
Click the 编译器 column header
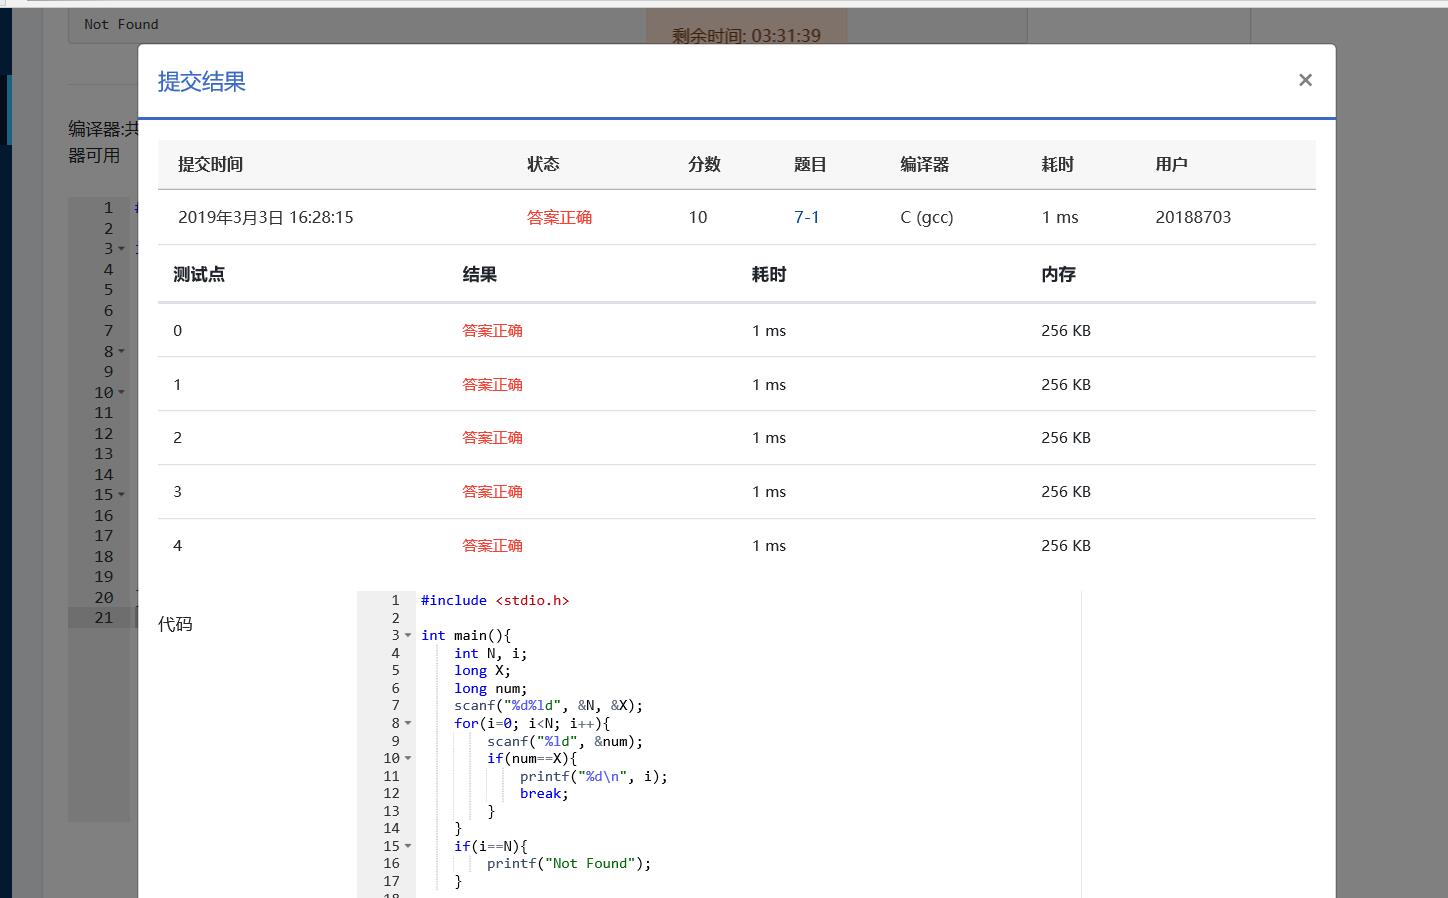tap(924, 164)
